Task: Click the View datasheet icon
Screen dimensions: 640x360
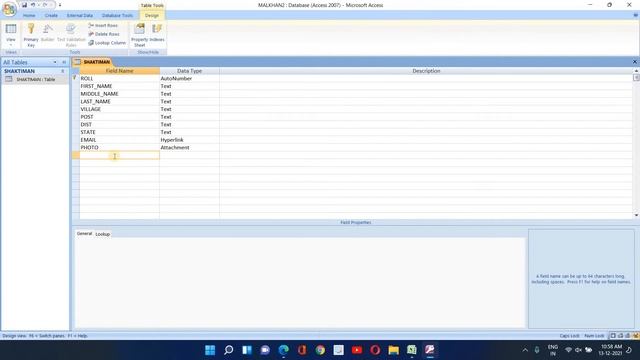Action: point(11,29)
